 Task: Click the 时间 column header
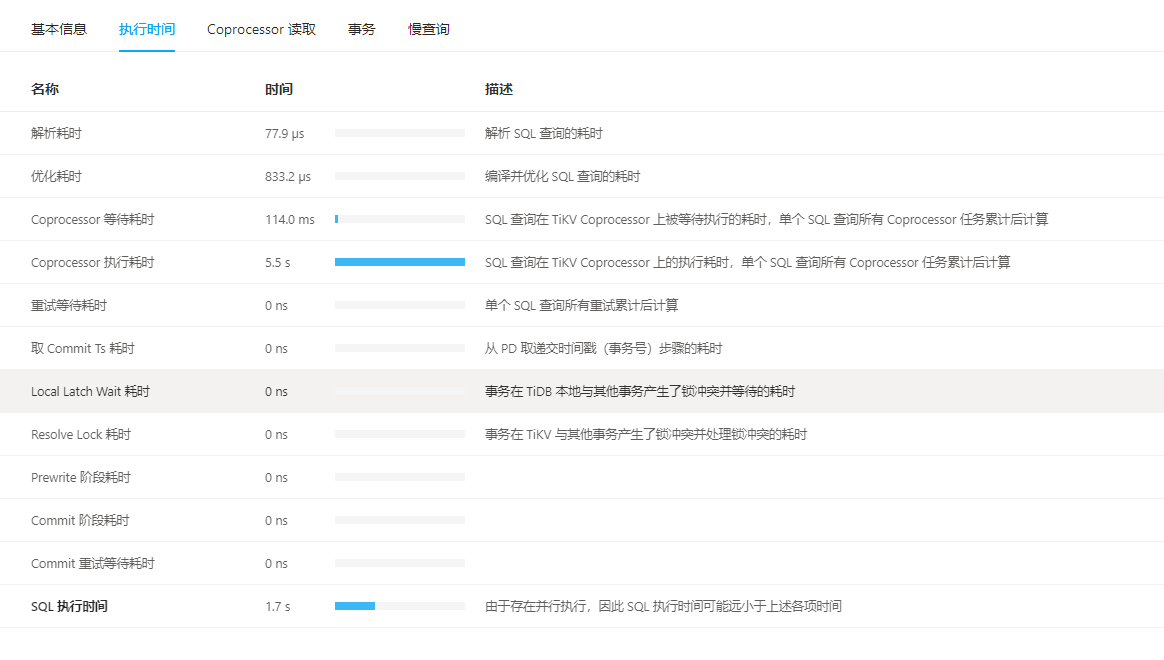tap(279, 89)
